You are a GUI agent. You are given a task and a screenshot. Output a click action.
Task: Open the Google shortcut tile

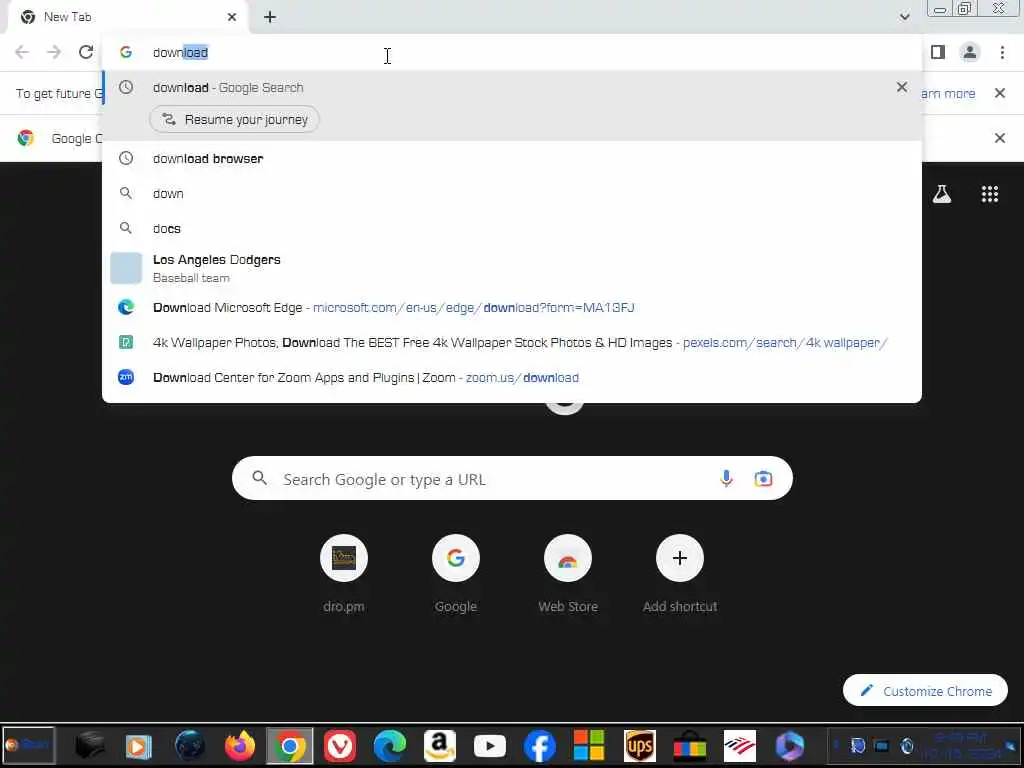[x=456, y=573]
